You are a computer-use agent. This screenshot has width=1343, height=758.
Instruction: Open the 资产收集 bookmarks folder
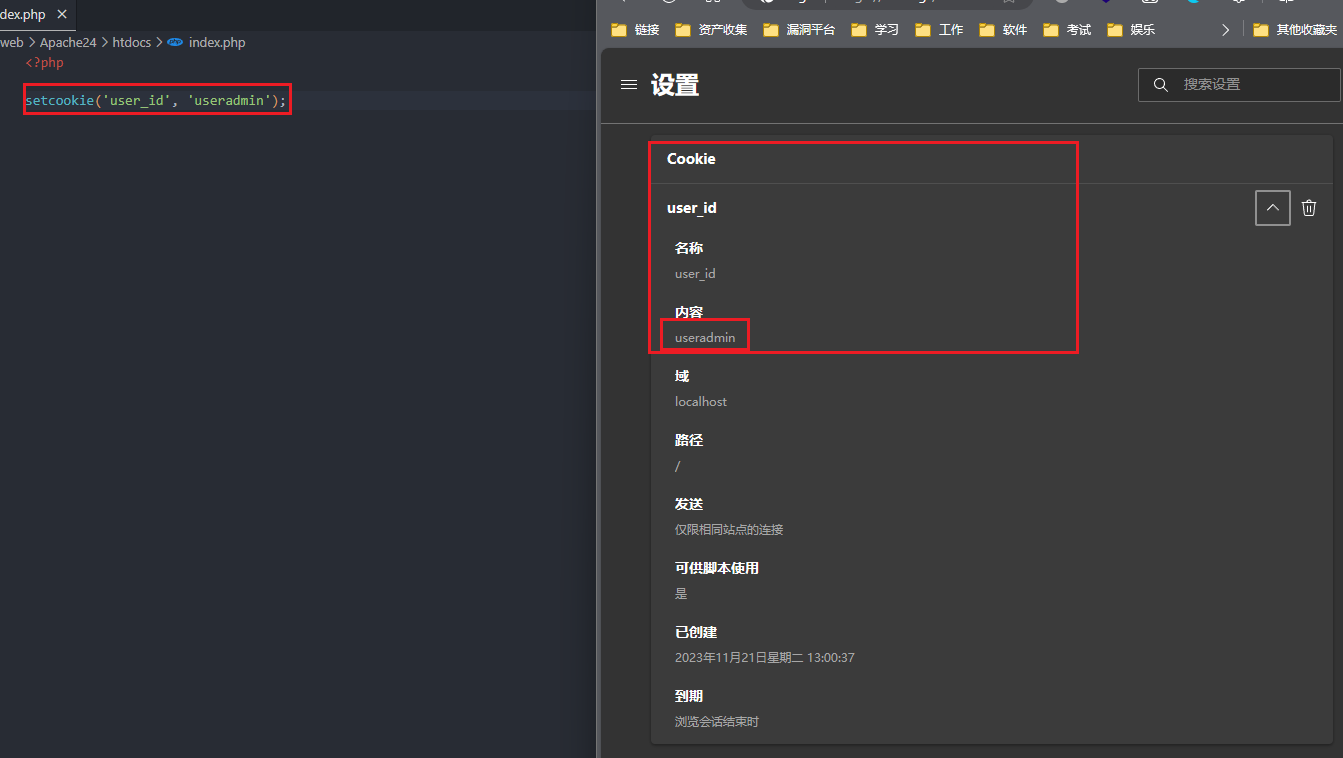(x=711, y=30)
